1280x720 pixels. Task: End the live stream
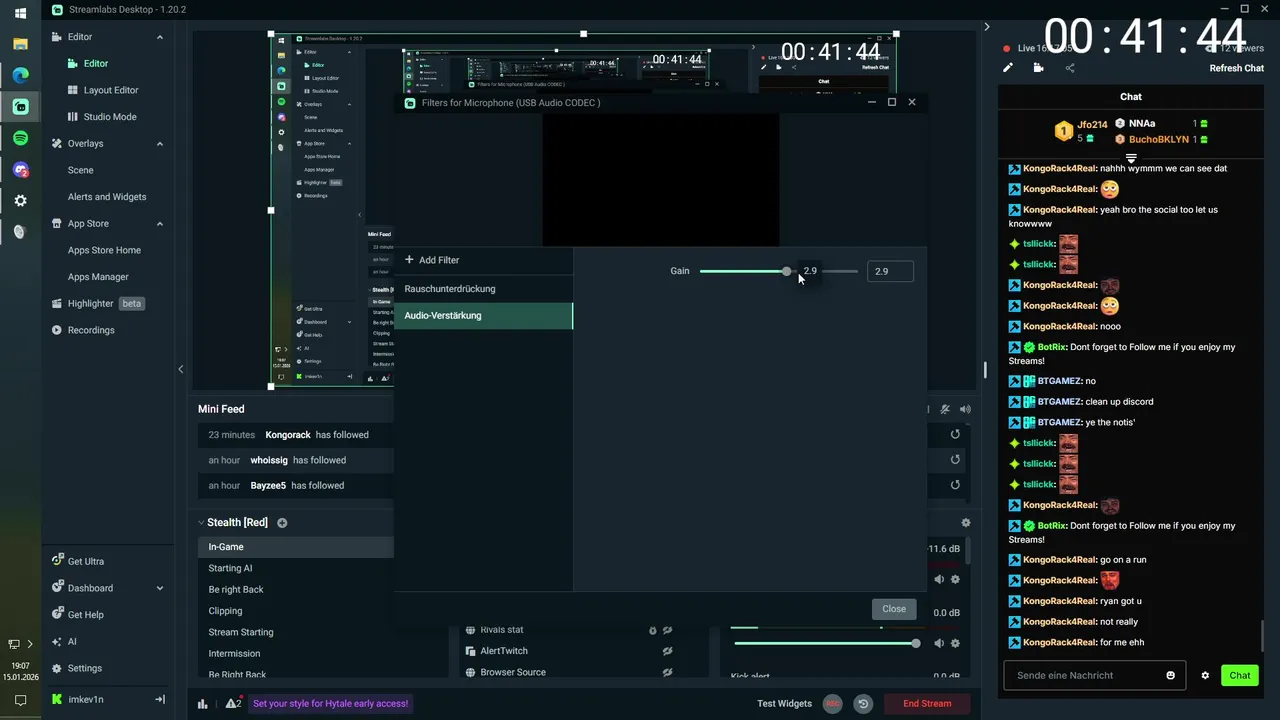click(x=927, y=703)
